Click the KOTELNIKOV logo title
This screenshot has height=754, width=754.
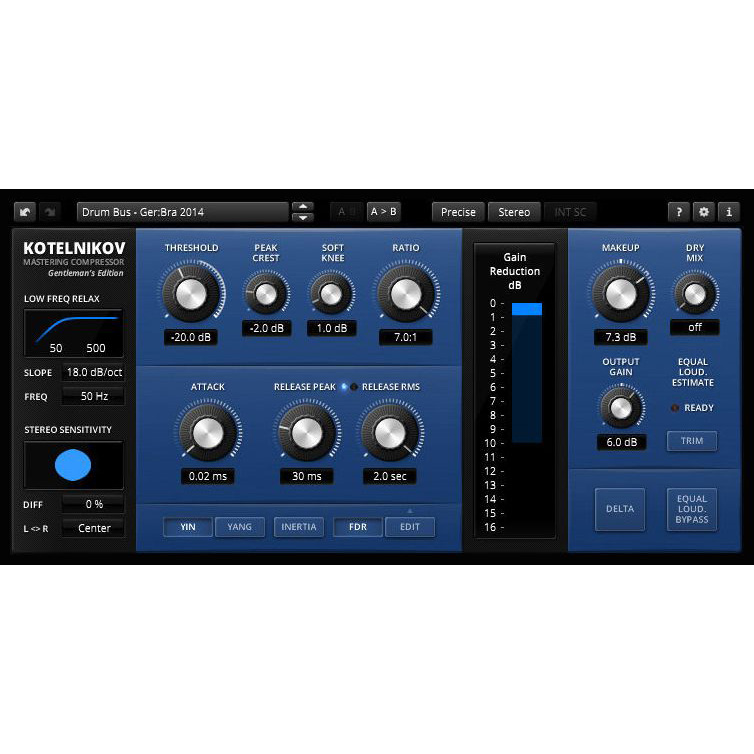click(74, 248)
